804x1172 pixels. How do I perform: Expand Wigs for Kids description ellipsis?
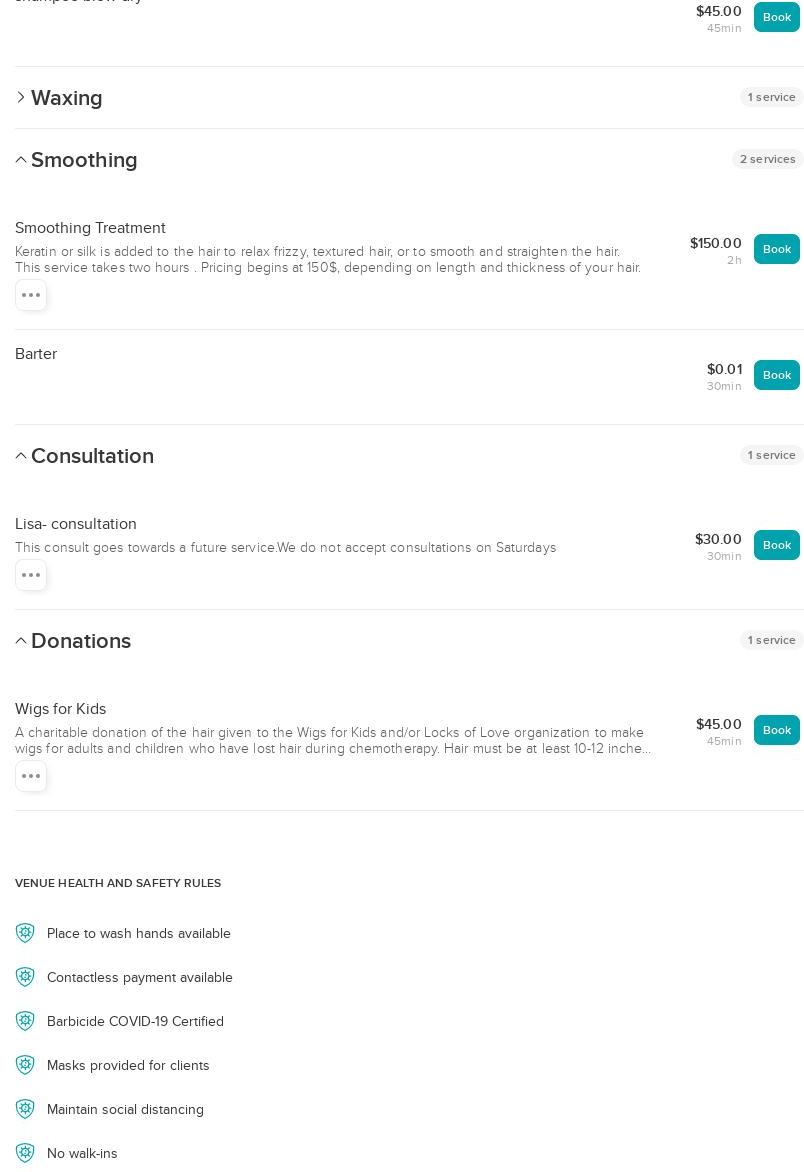31,776
